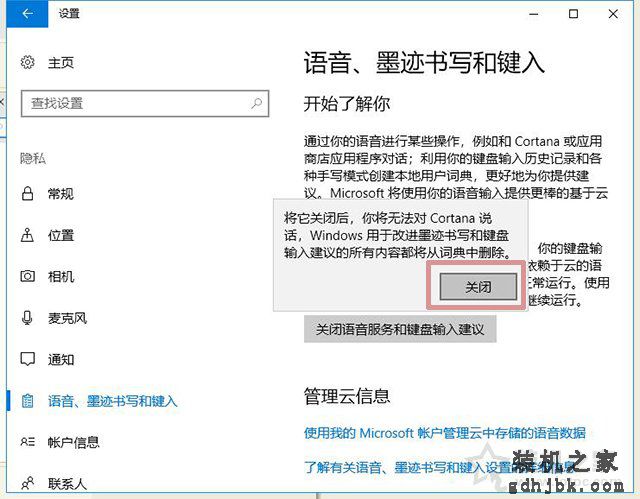Click the 开始了解你 heading
This screenshot has width=640, height=499.
tap(347, 104)
